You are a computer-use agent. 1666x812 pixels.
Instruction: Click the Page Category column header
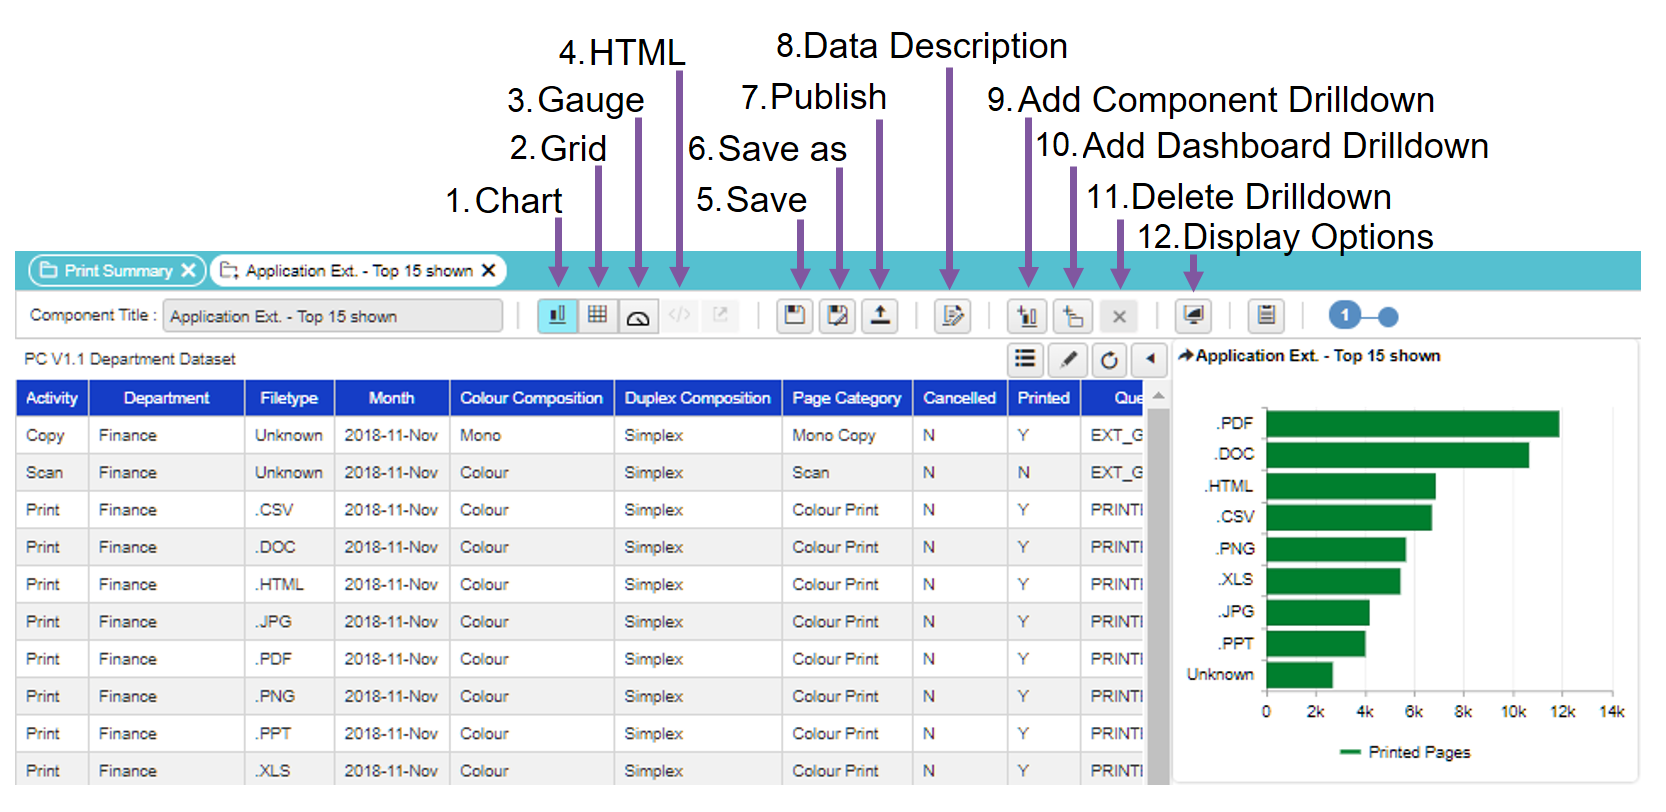click(x=847, y=398)
